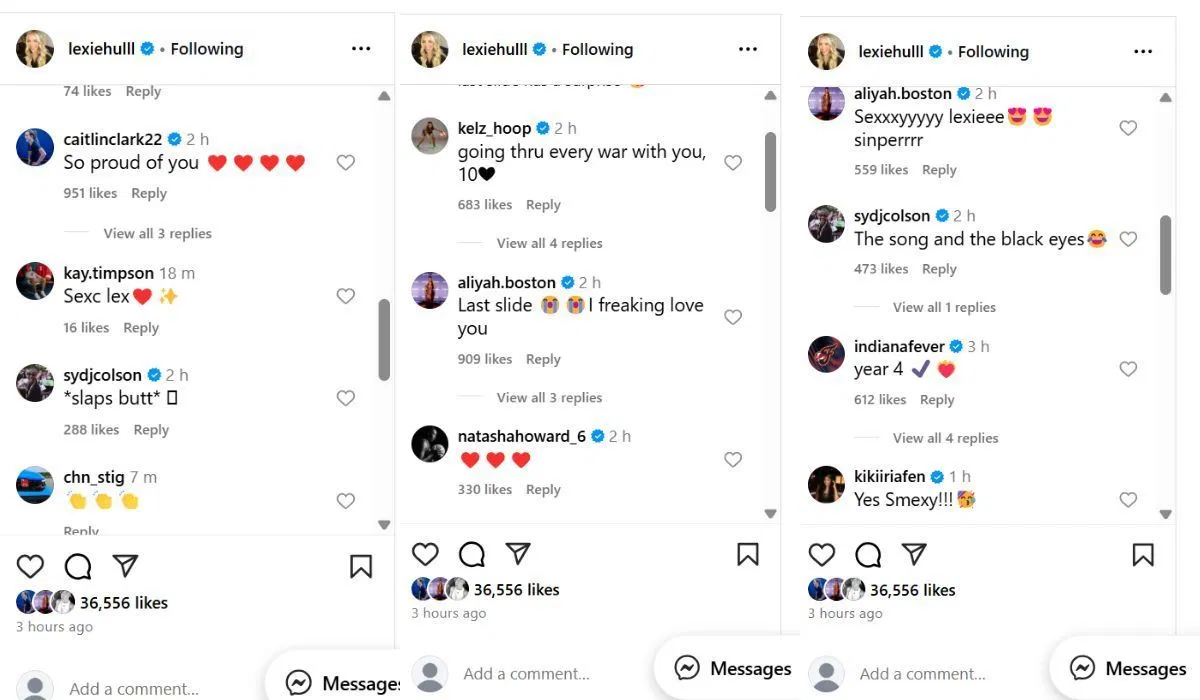
Task: Like the indianafever "year 4" comment
Action: pos(1128,369)
